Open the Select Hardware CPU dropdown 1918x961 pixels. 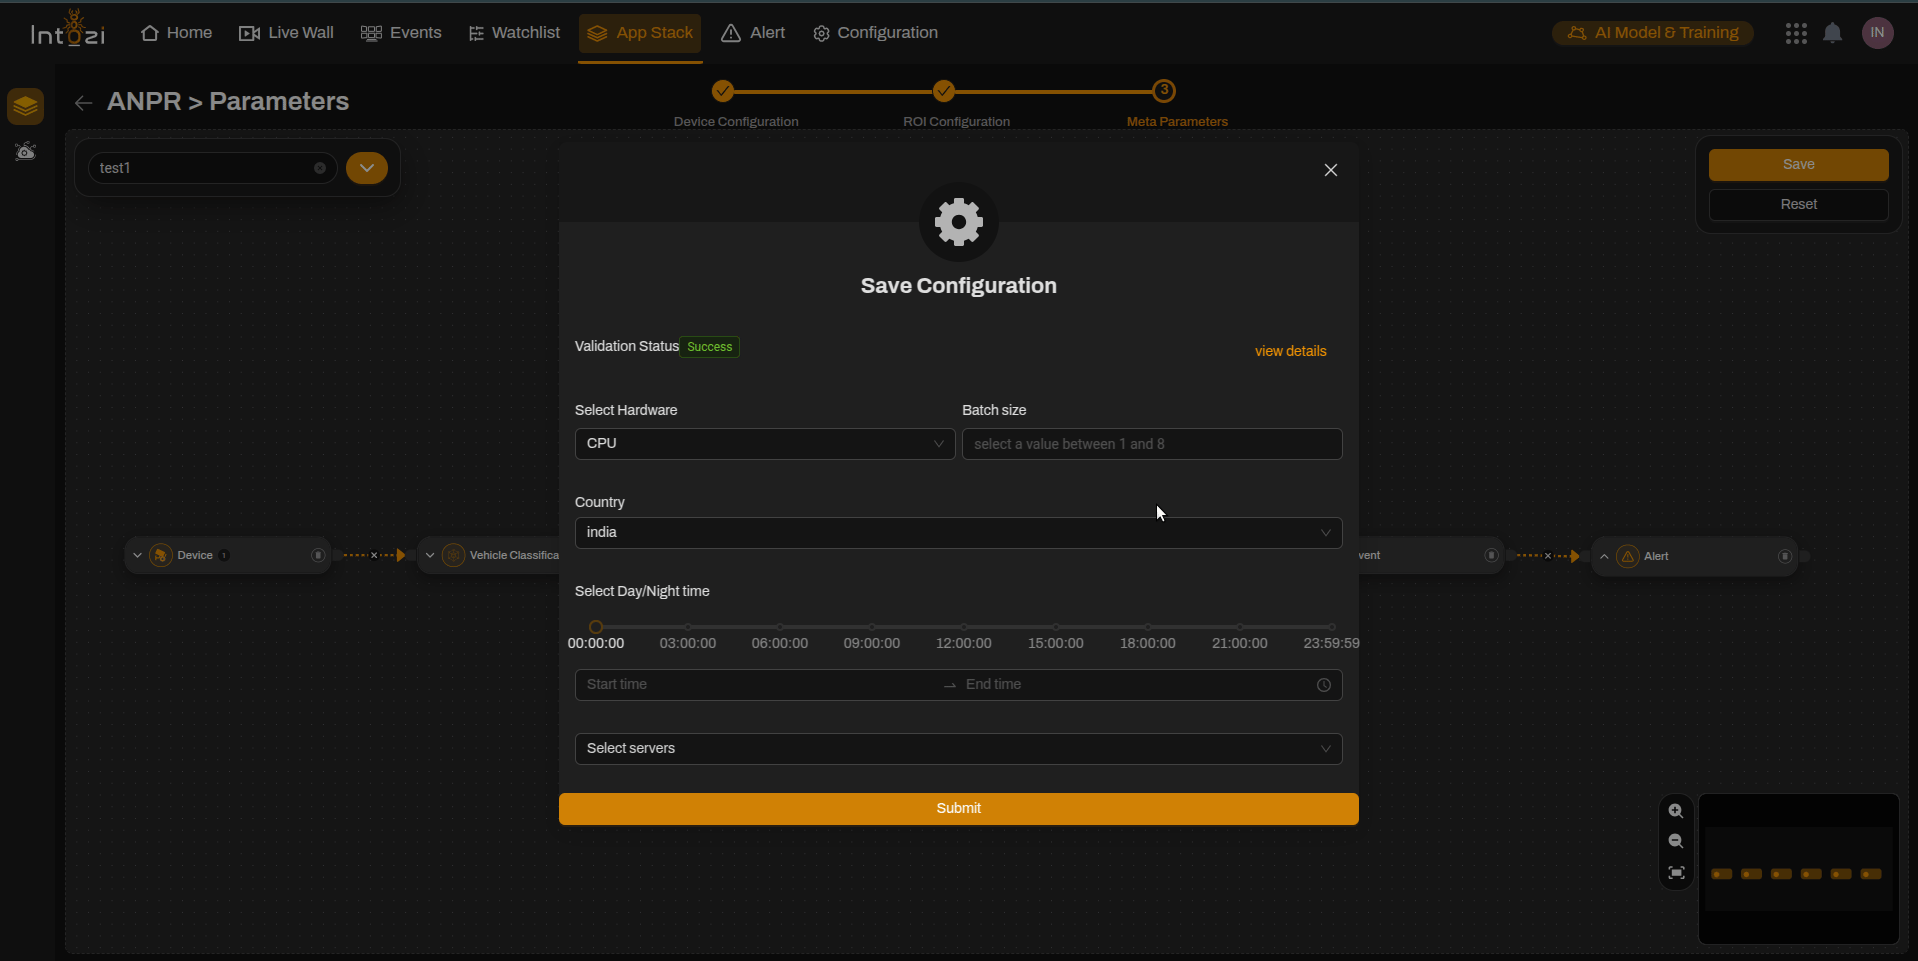764,444
